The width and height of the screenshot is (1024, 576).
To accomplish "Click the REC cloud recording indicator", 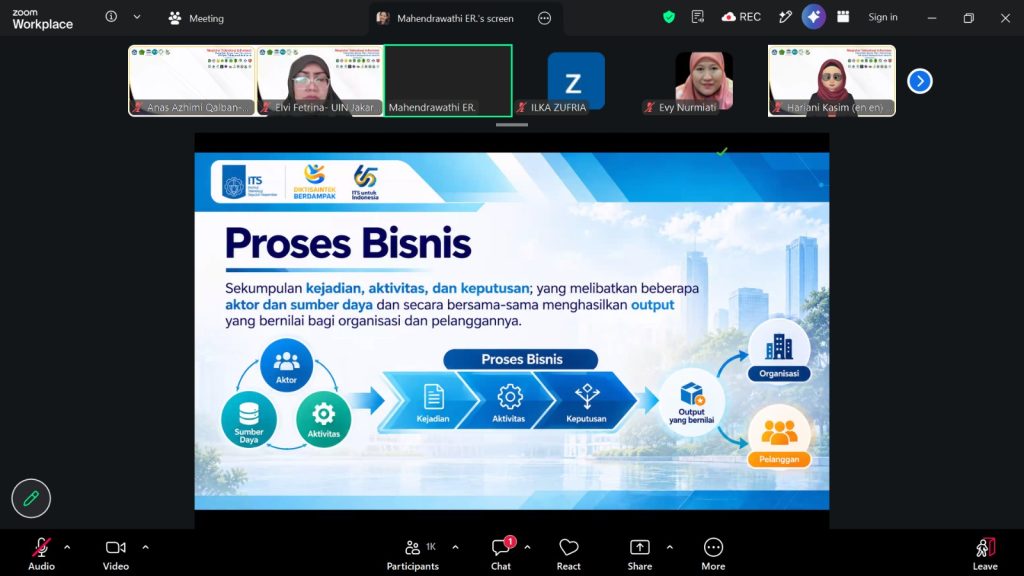I will 741,17.
